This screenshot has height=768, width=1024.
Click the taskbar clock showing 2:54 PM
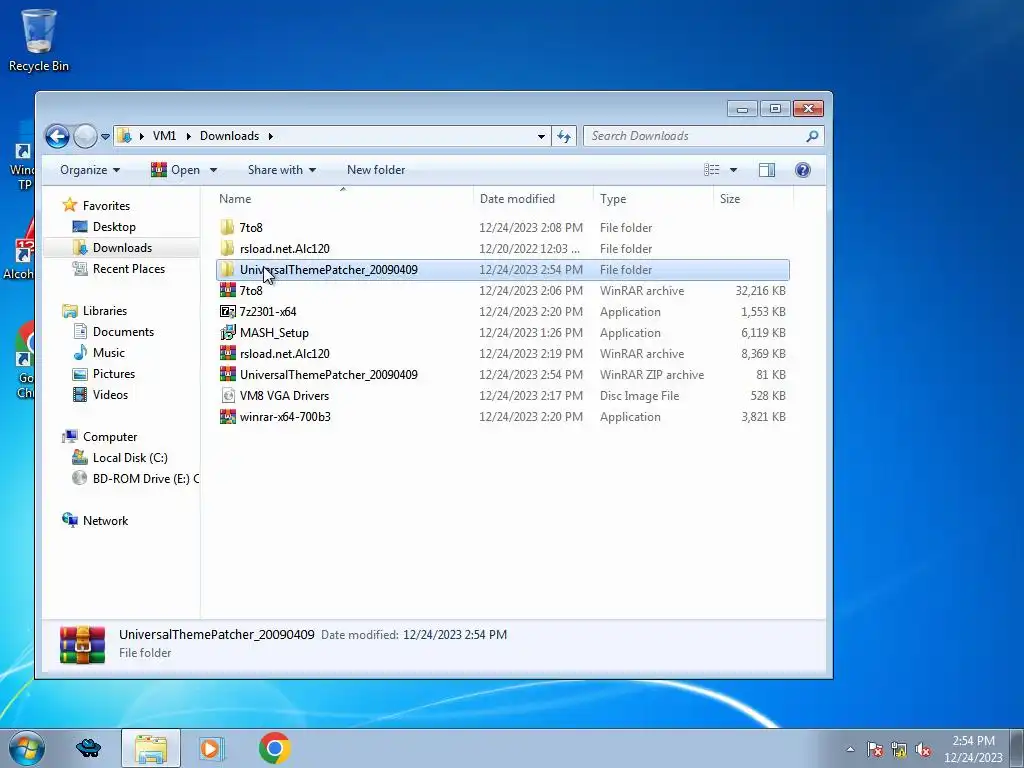[x=973, y=749]
